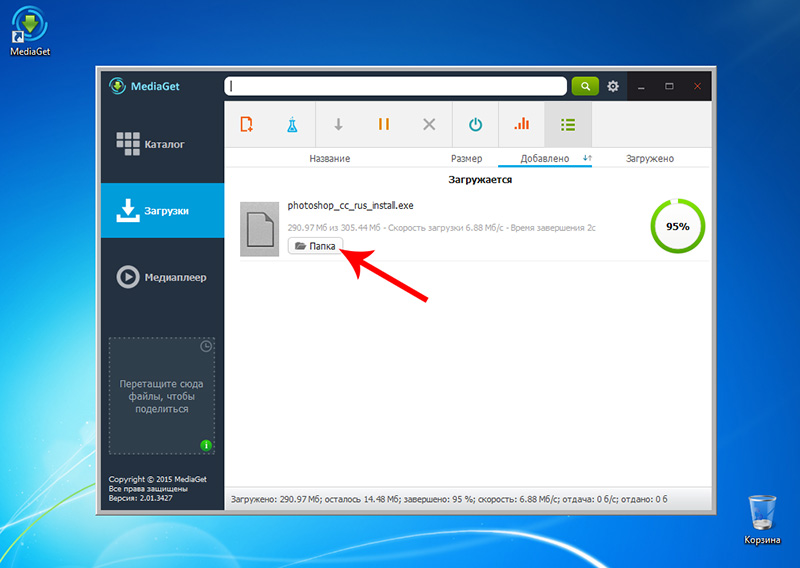Click into the search input field
The height and width of the screenshot is (568, 800).
coord(395,87)
